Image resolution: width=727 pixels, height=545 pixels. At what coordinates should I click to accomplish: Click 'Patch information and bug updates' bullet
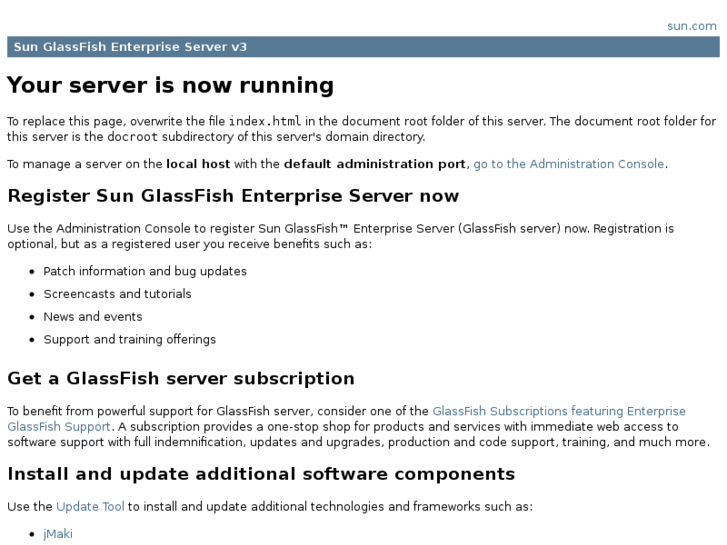click(x=145, y=271)
